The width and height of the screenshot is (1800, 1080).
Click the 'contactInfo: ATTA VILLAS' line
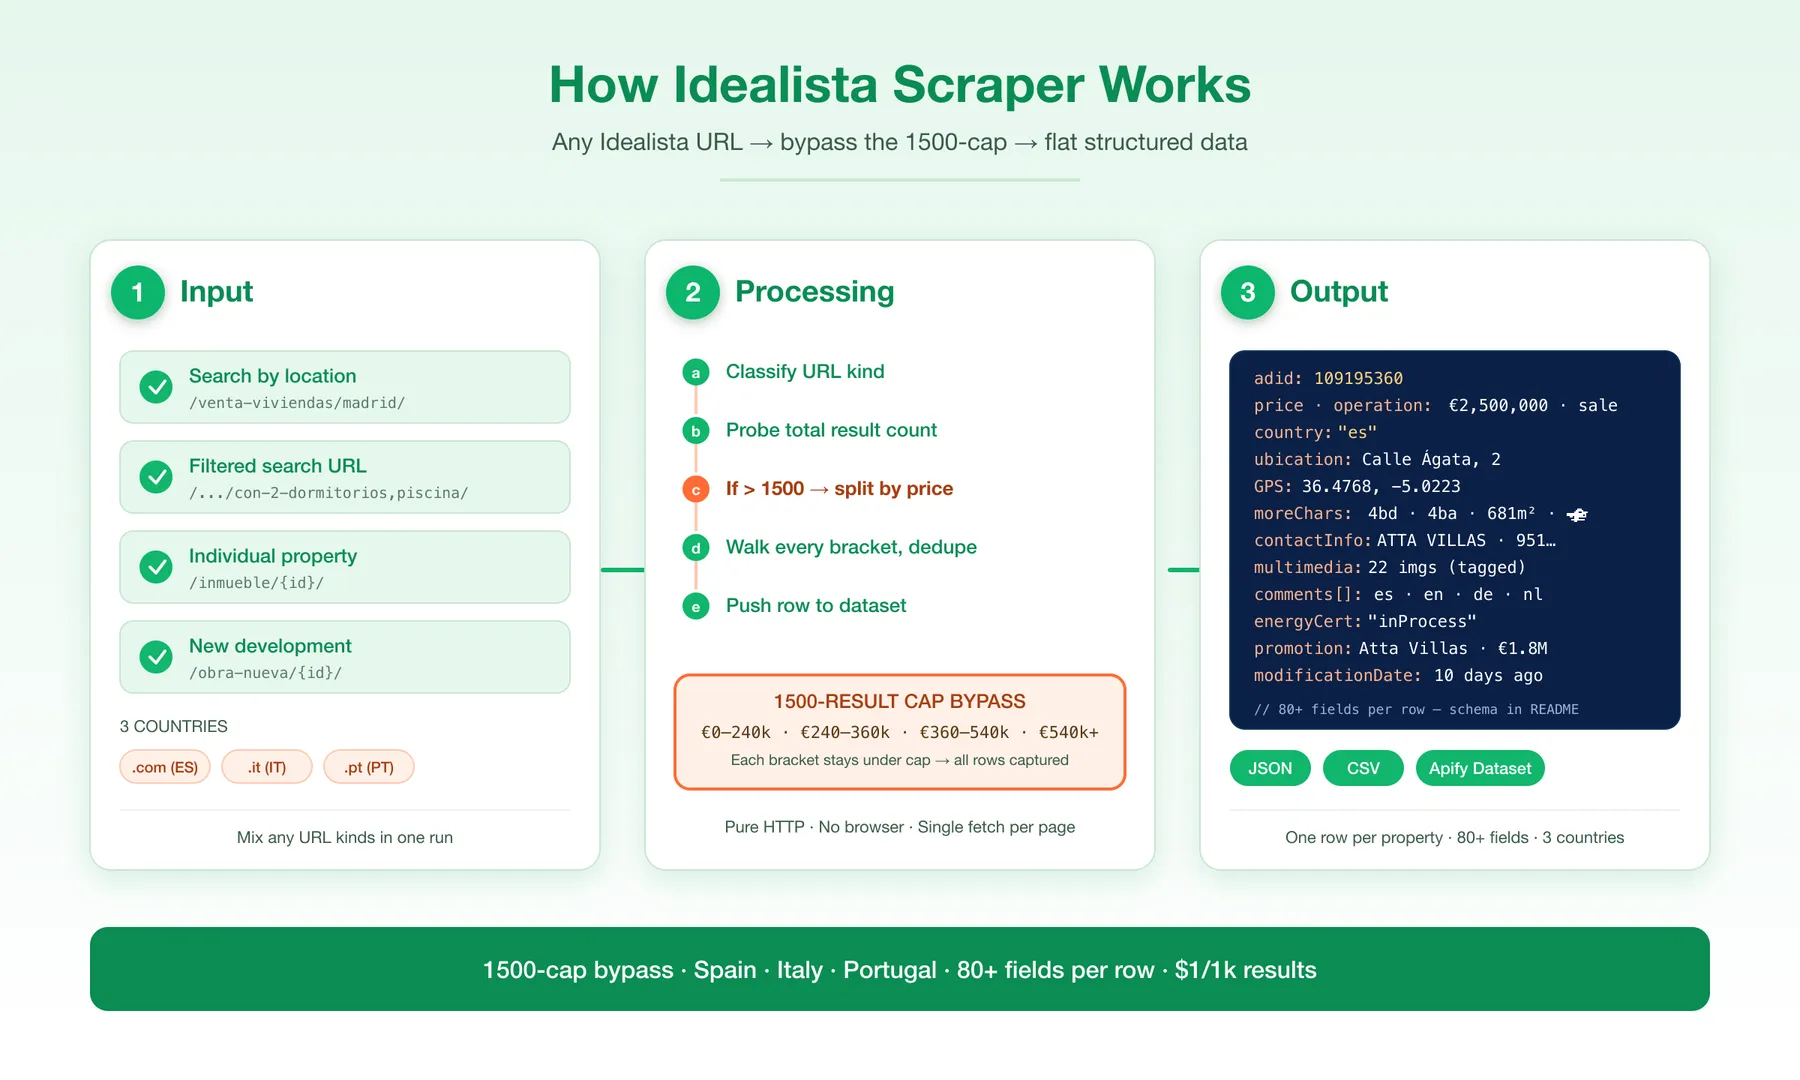point(1405,540)
